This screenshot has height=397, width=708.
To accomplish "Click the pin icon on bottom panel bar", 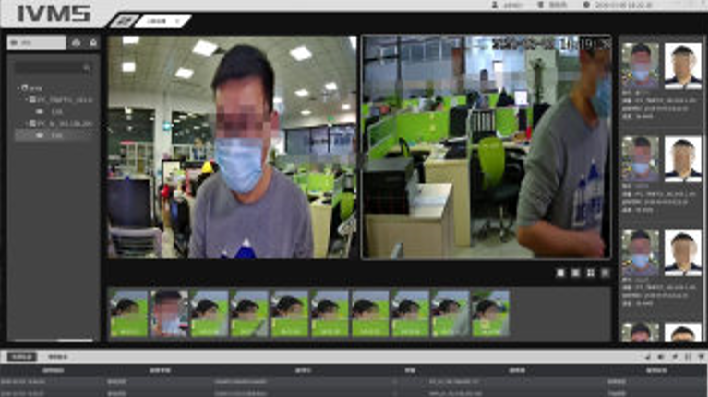I will point(701,357).
